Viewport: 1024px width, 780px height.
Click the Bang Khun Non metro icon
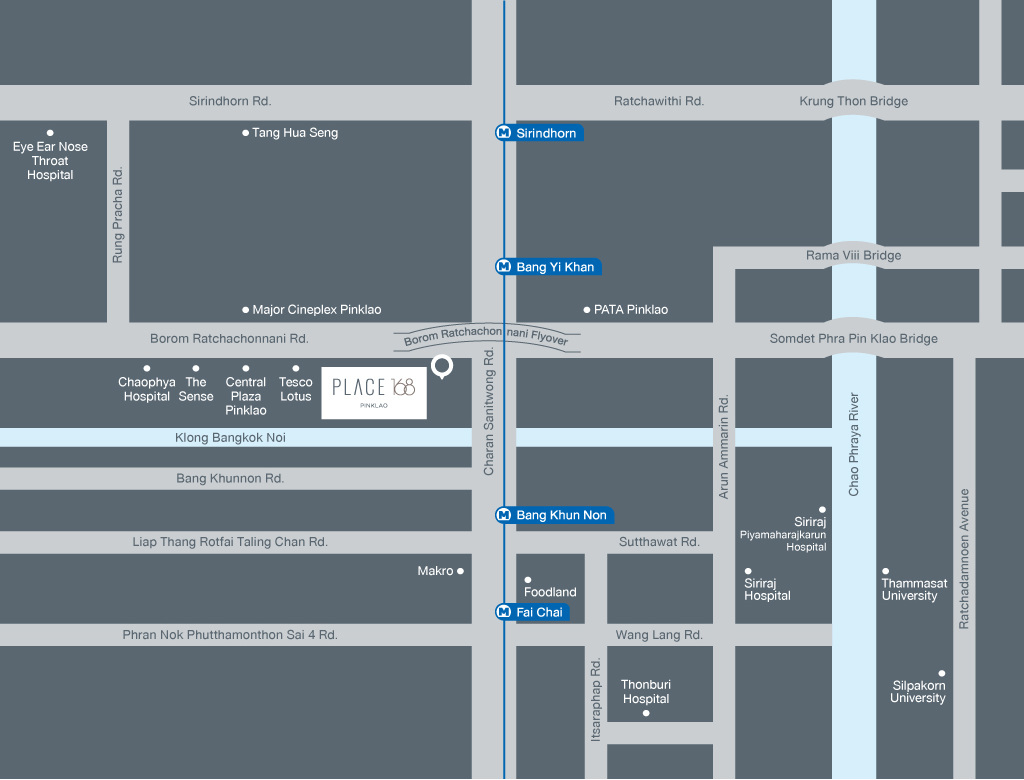[504, 515]
